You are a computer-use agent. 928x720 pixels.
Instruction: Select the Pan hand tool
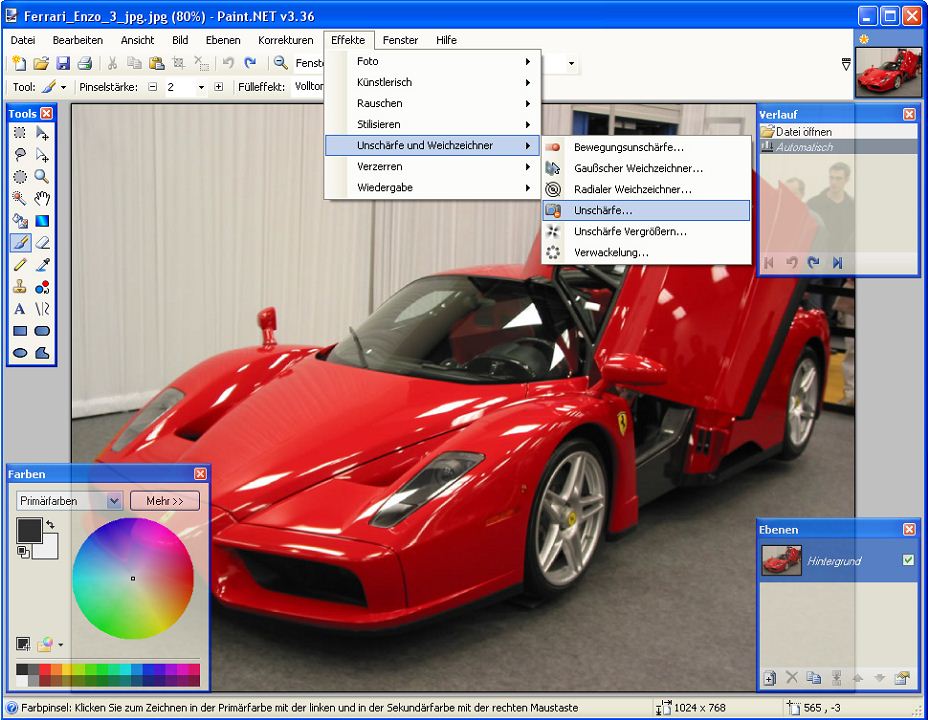42,198
